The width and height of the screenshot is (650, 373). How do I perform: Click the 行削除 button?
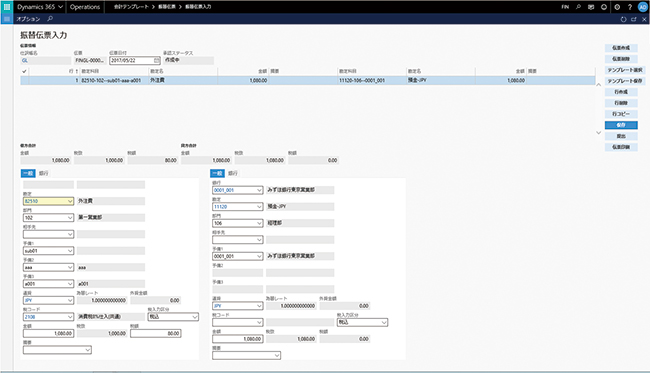[x=621, y=103]
